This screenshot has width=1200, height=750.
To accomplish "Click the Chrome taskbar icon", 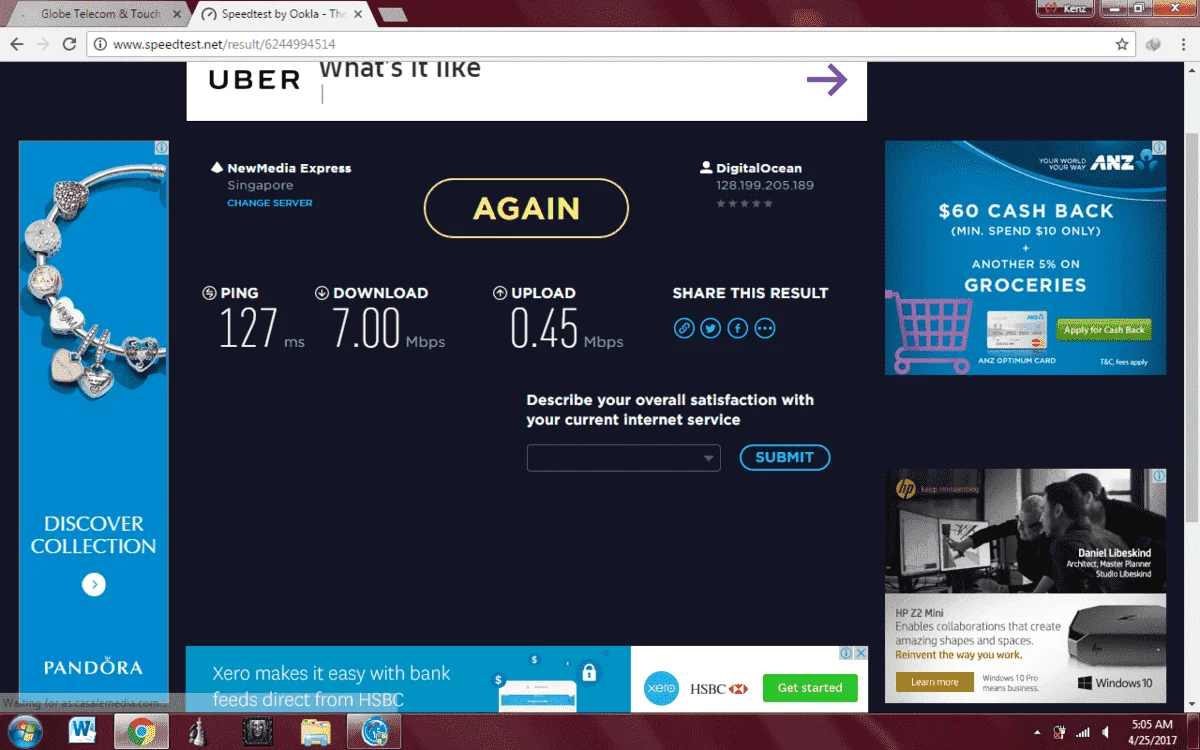I will (x=141, y=732).
